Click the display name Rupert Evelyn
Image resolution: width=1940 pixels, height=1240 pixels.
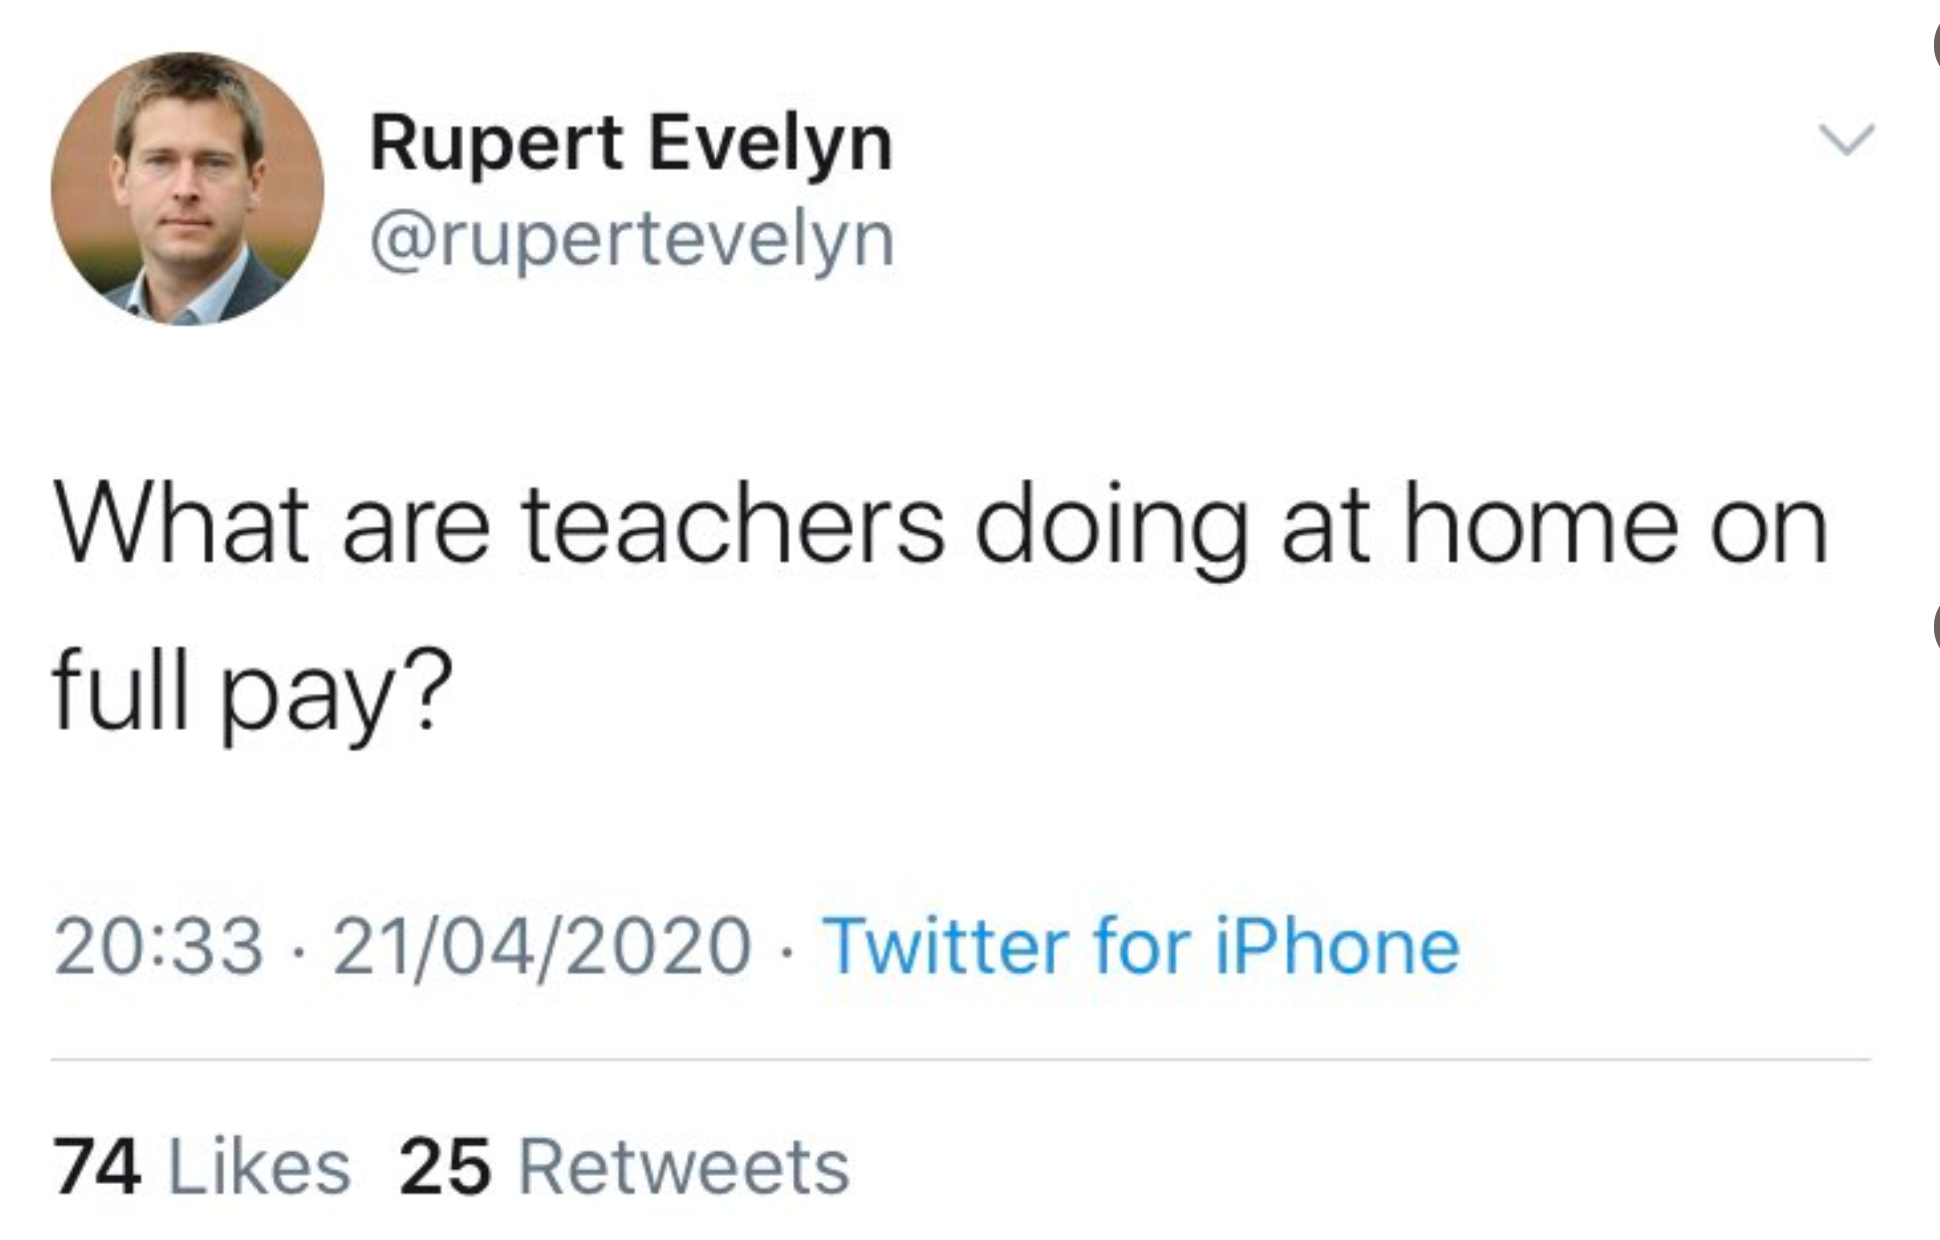pos(631,144)
